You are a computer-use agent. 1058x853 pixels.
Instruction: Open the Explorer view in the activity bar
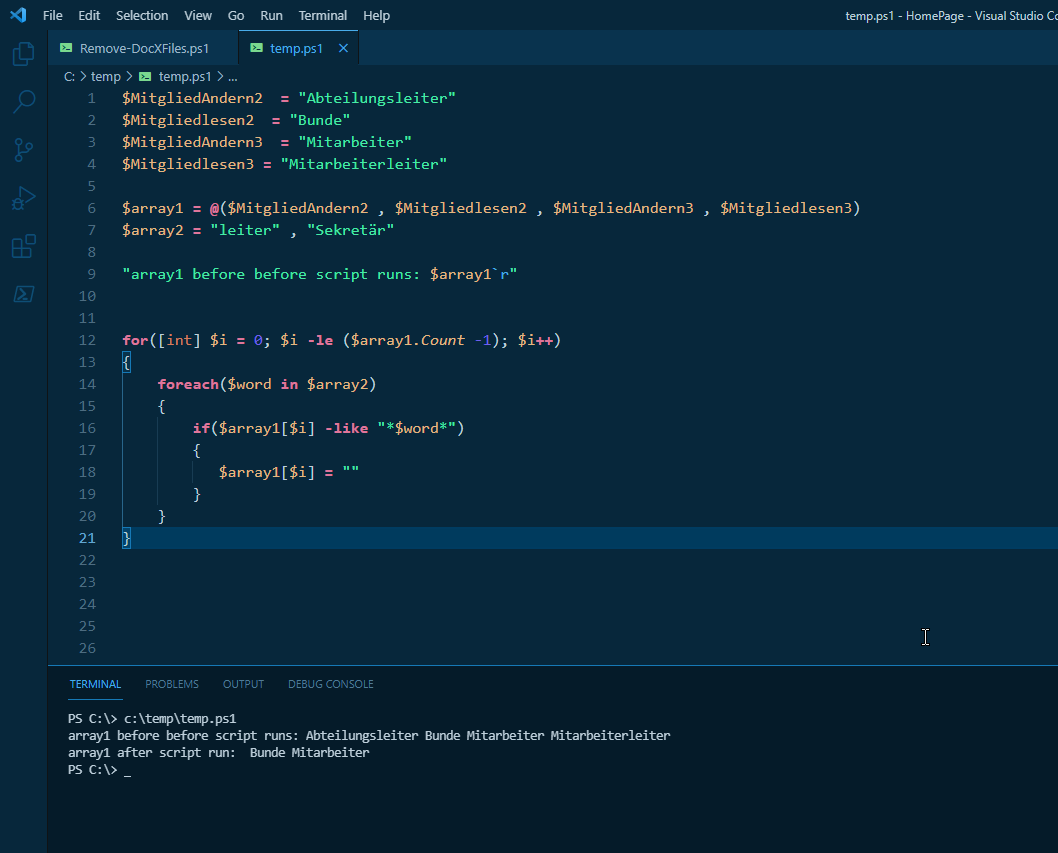[24, 53]
